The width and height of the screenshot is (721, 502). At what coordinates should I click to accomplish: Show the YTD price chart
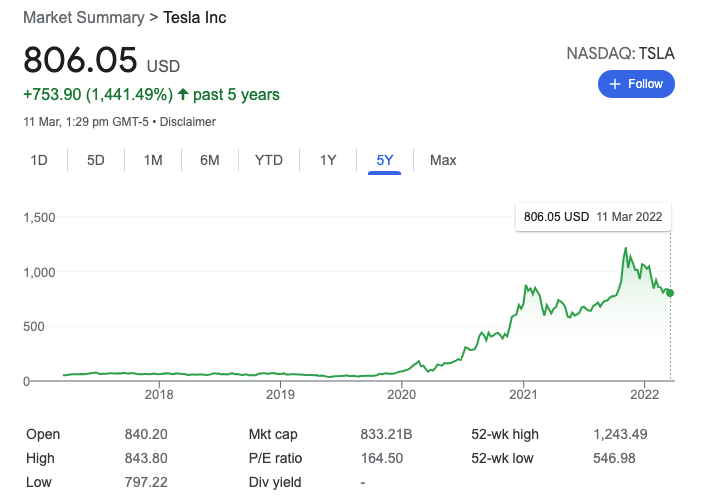coord(268,160)
